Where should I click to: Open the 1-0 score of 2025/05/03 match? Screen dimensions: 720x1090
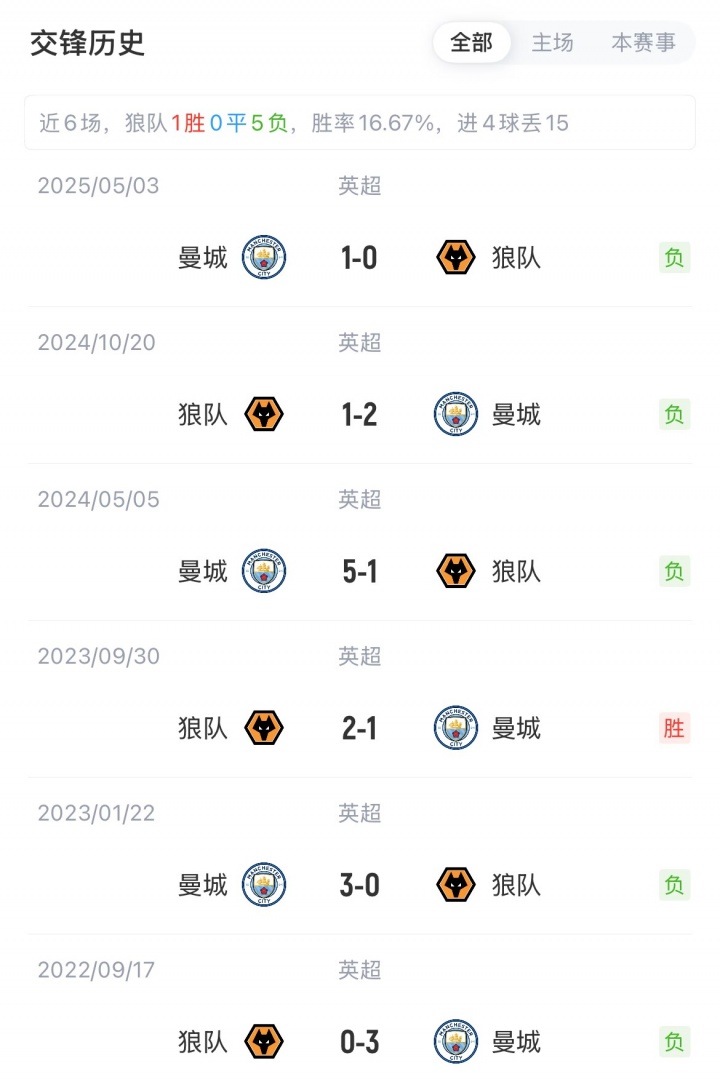tap(359, 258)
